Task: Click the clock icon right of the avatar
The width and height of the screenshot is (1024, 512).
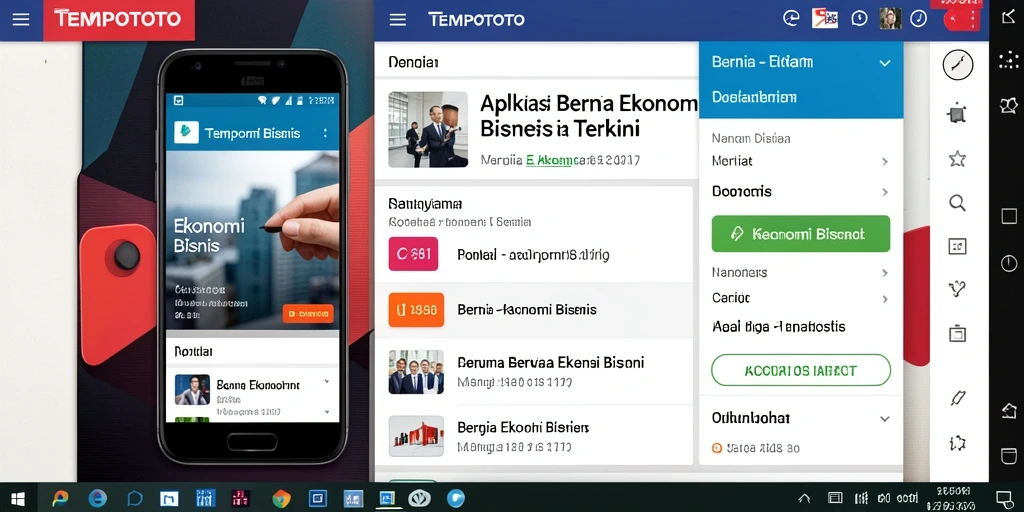Action: pos(919,19)
